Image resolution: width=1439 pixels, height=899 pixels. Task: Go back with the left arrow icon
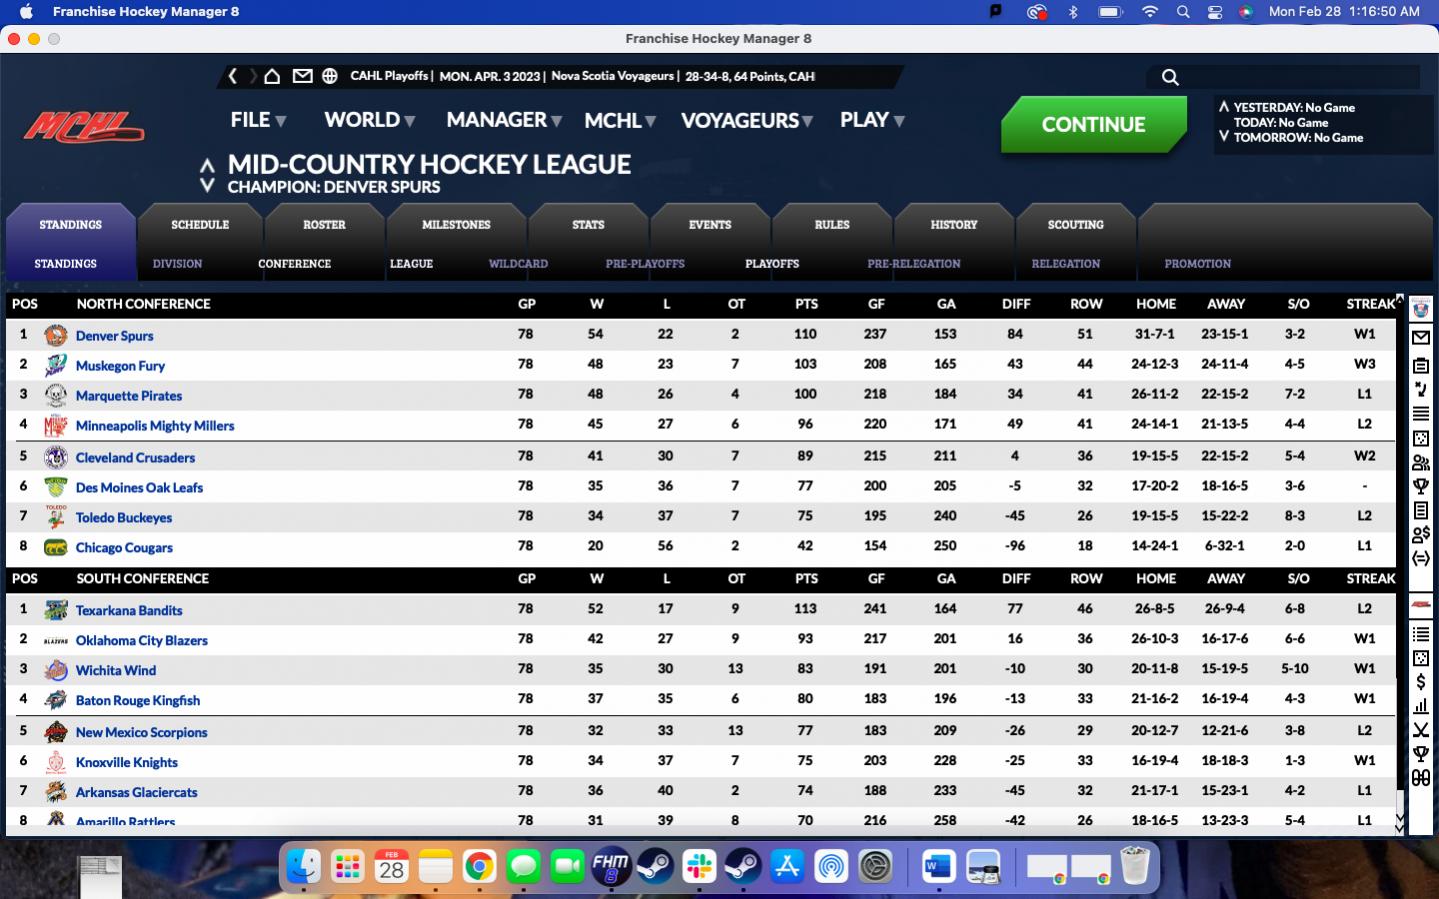click(x=233, y=76)
